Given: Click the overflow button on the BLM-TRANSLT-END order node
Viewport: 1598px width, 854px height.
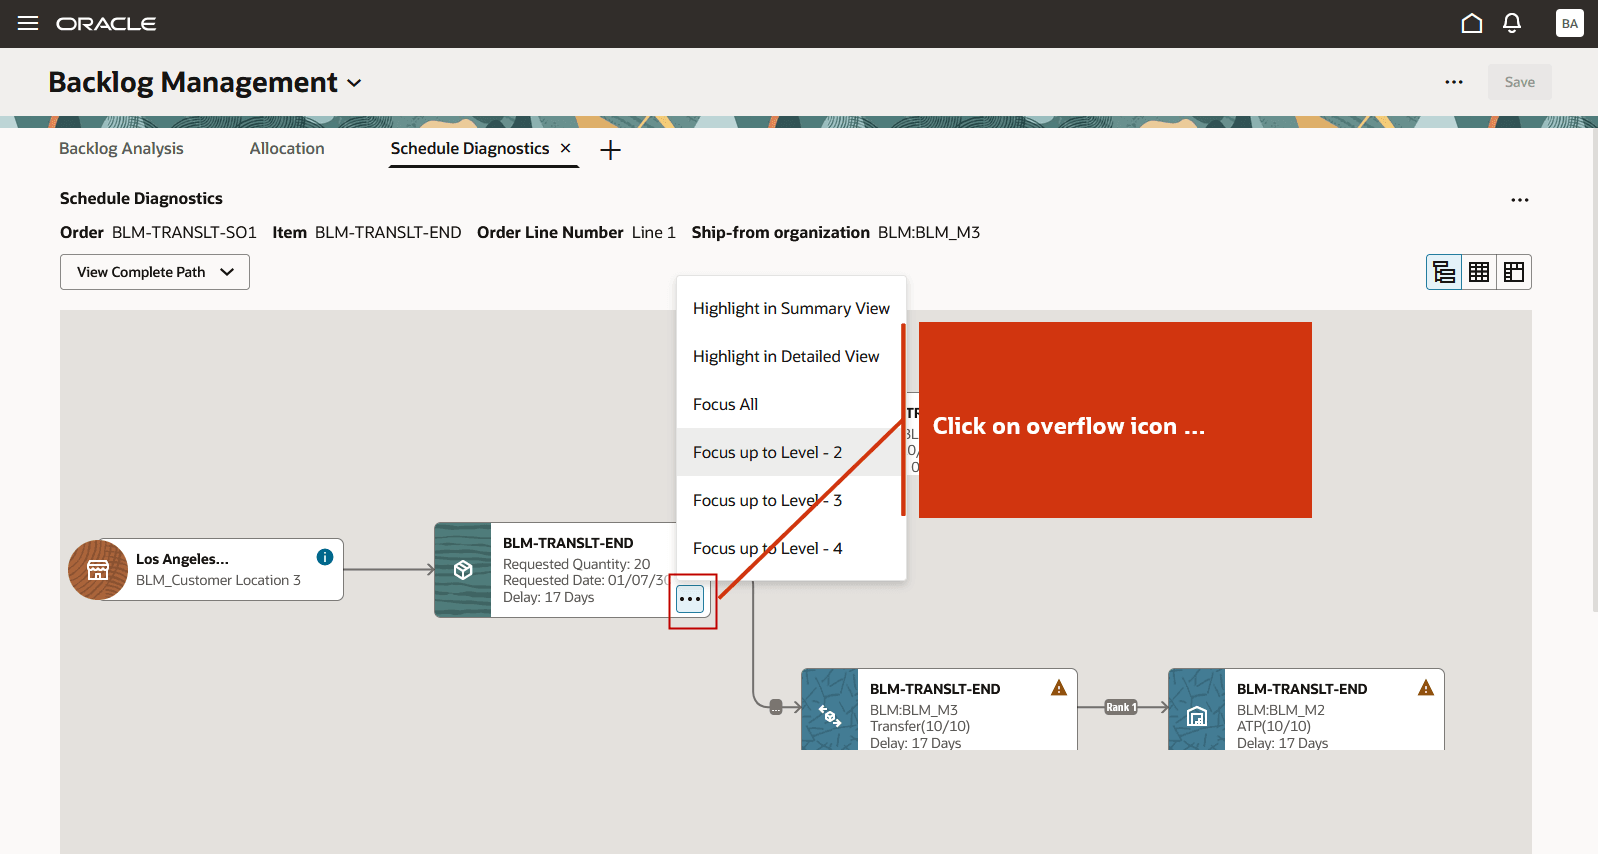Looking at the screenshot, I should click(690, 599).
